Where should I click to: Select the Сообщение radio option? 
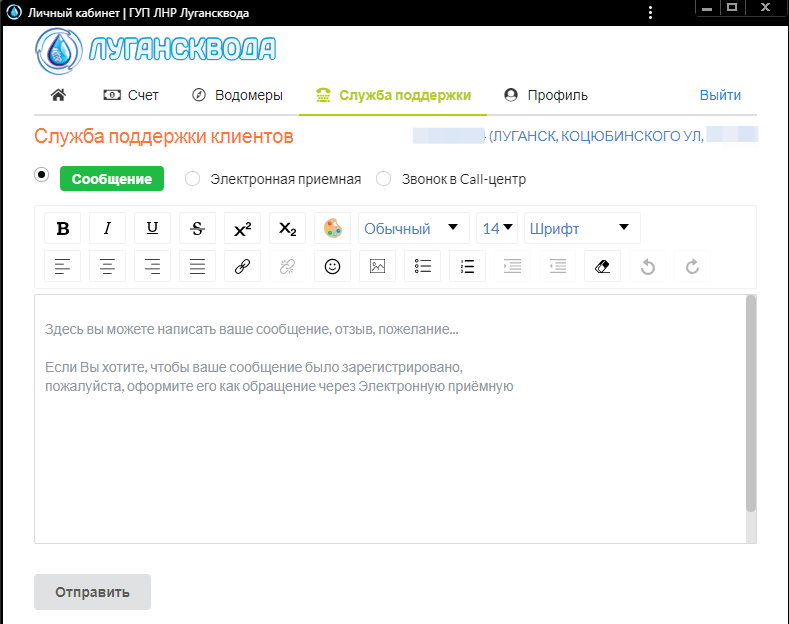(x=42, y=174)
